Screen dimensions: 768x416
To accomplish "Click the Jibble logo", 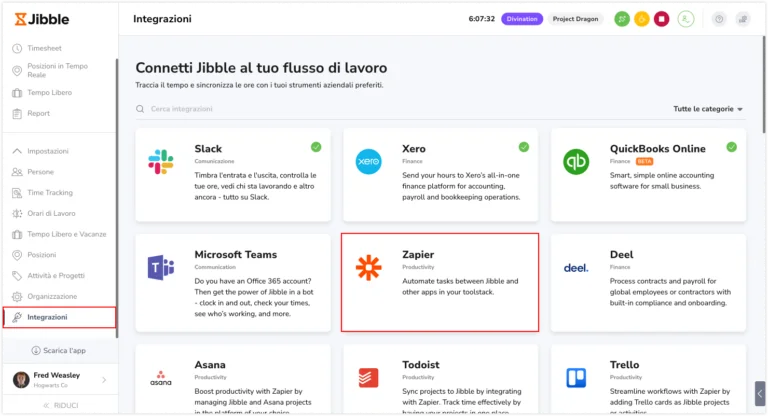I will click(42, 19).
